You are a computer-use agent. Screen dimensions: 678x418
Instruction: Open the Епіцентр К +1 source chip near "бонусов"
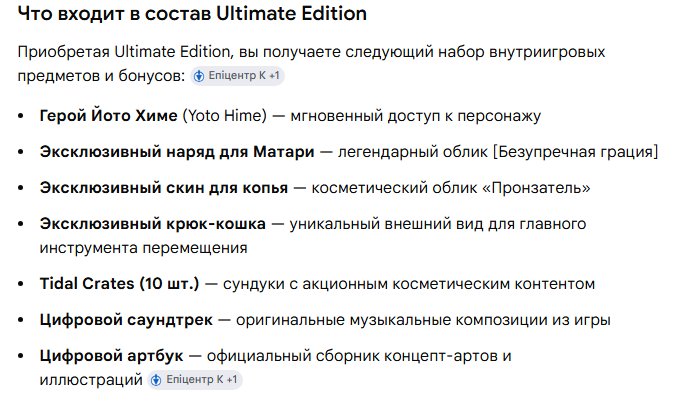pos(237,76)
